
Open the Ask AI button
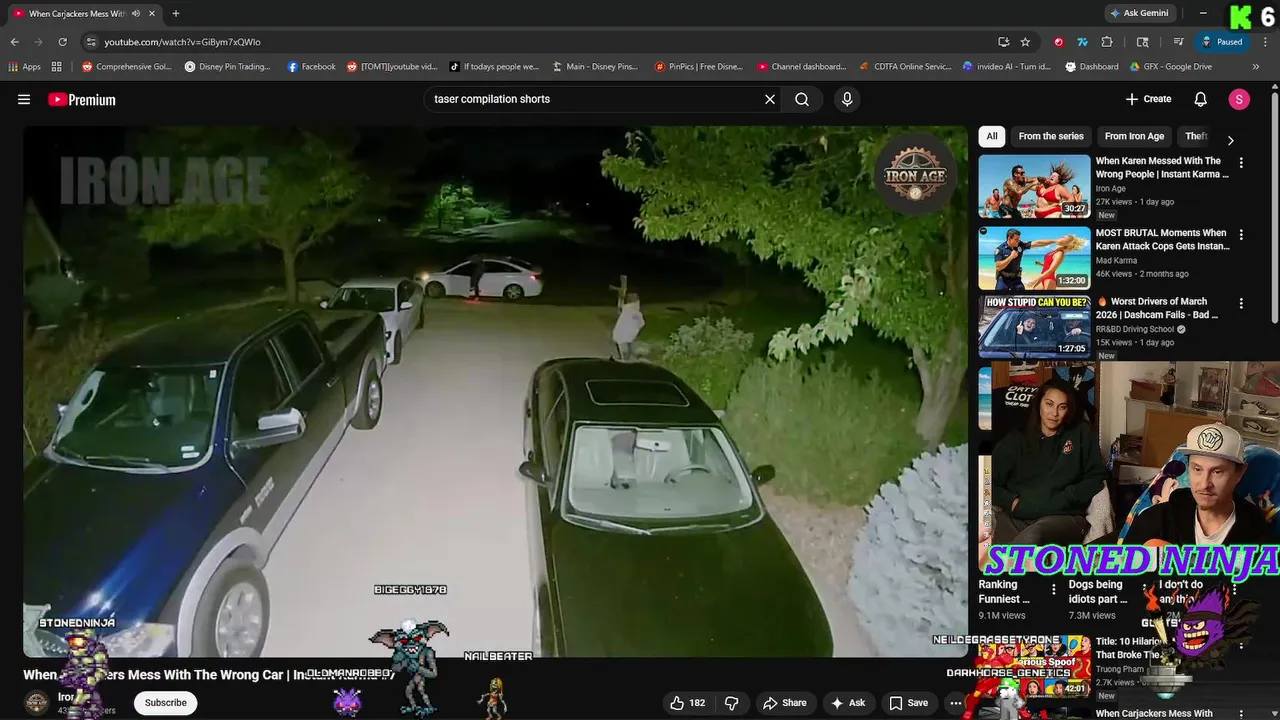point(847,703)
